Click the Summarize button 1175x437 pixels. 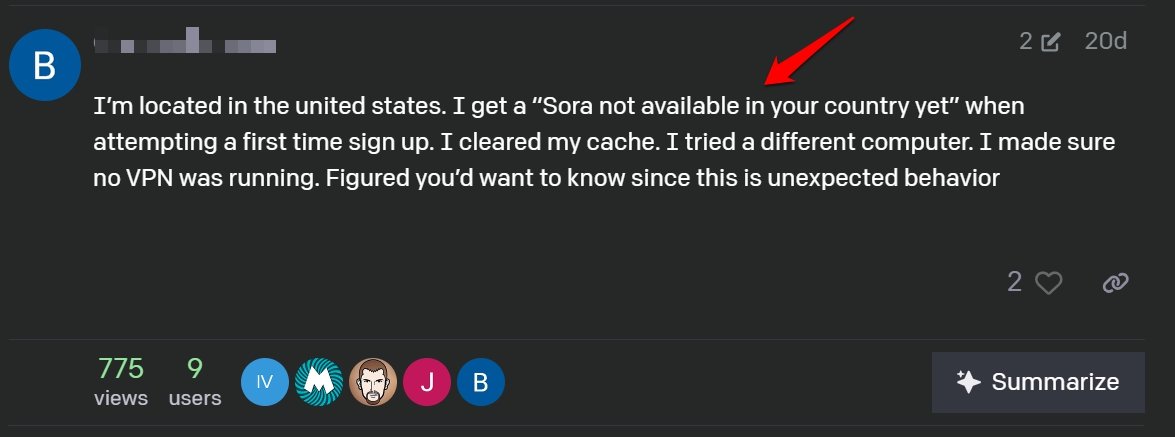pos(1038,382)
